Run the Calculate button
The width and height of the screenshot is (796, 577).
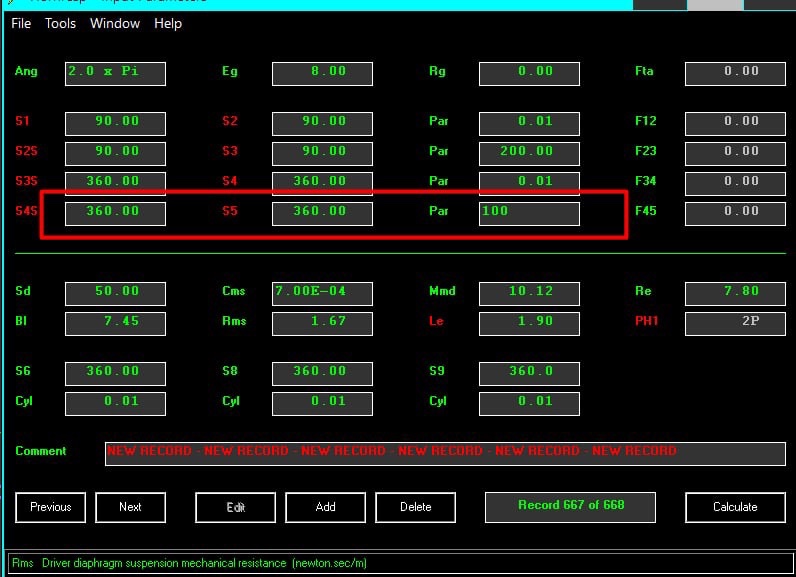[735, 507]
